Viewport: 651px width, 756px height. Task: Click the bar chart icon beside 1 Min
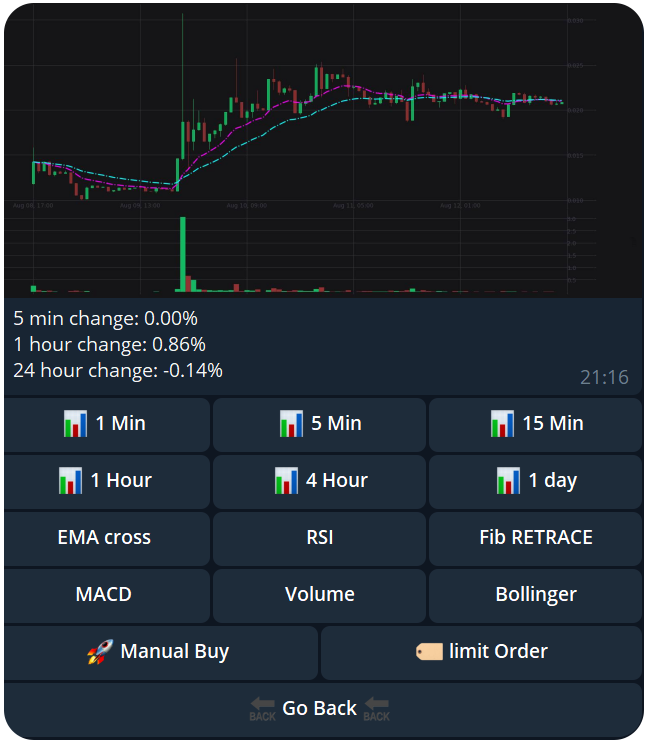pyautogui.click(x=74, y=424)
